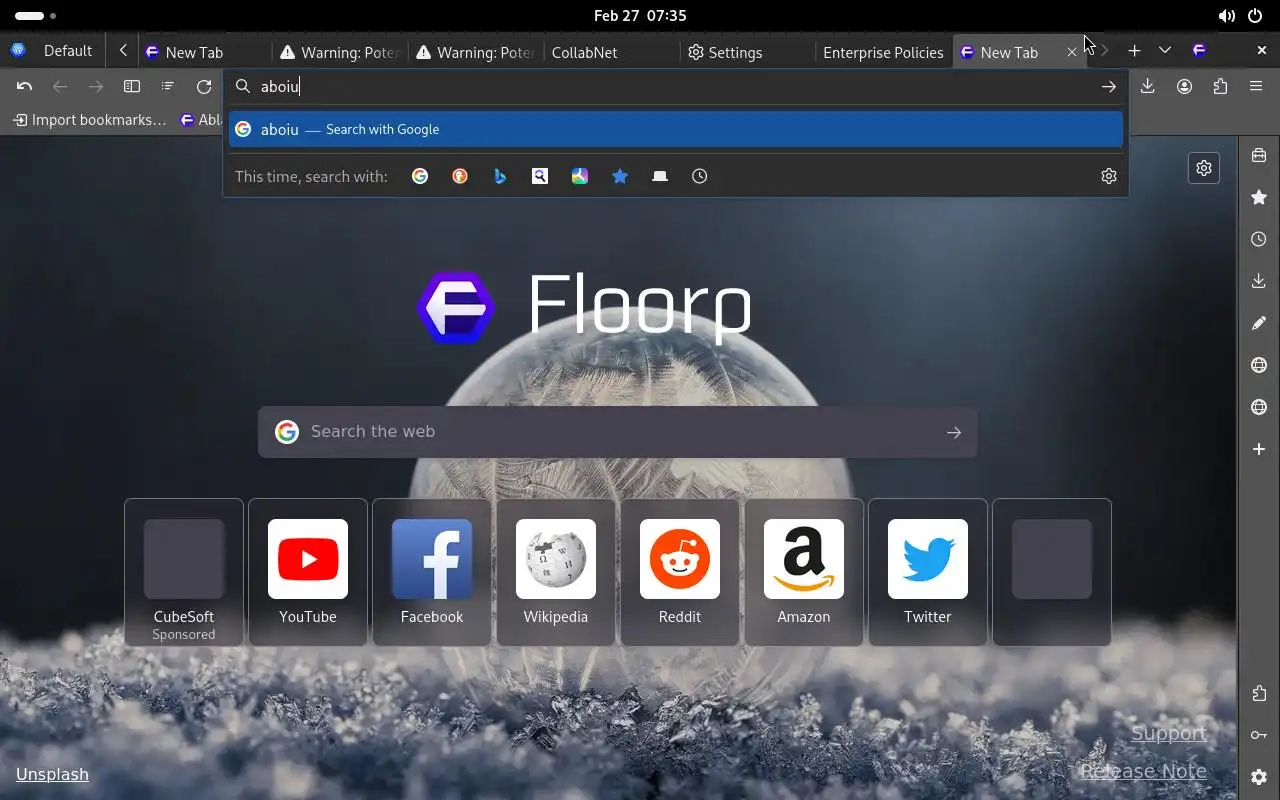Open new tab page customize gear

pos(1204,168)
